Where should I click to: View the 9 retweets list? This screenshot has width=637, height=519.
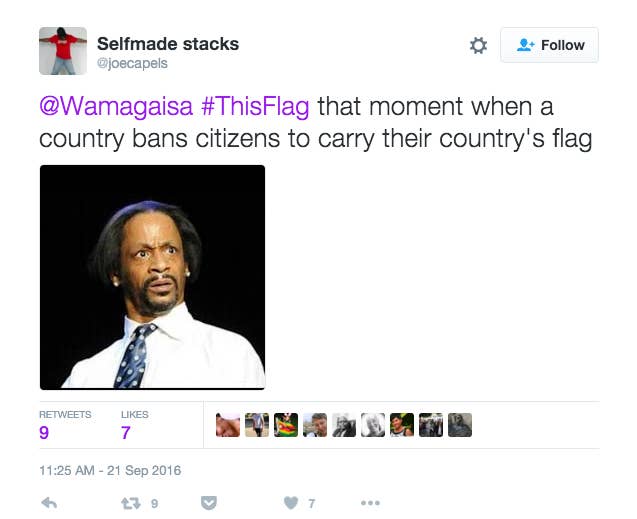click(65, 425)
